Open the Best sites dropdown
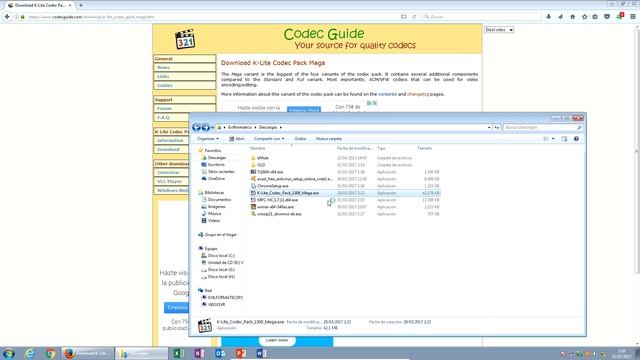Screen dimensions: 640x360 [x=499, y=30]
